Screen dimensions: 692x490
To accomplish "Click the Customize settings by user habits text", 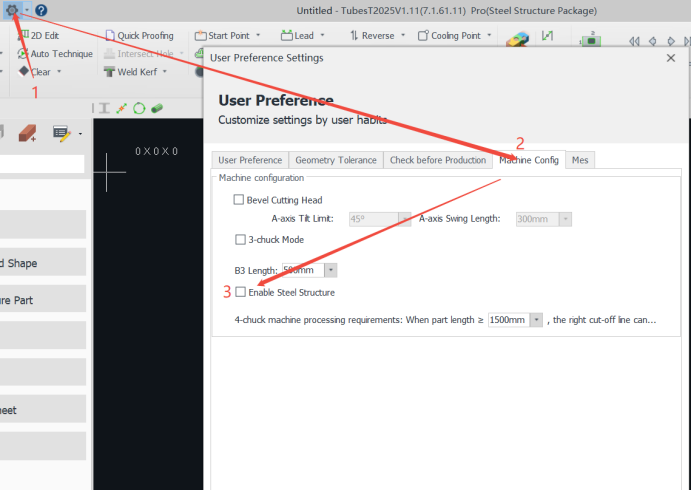I will 303,120.
